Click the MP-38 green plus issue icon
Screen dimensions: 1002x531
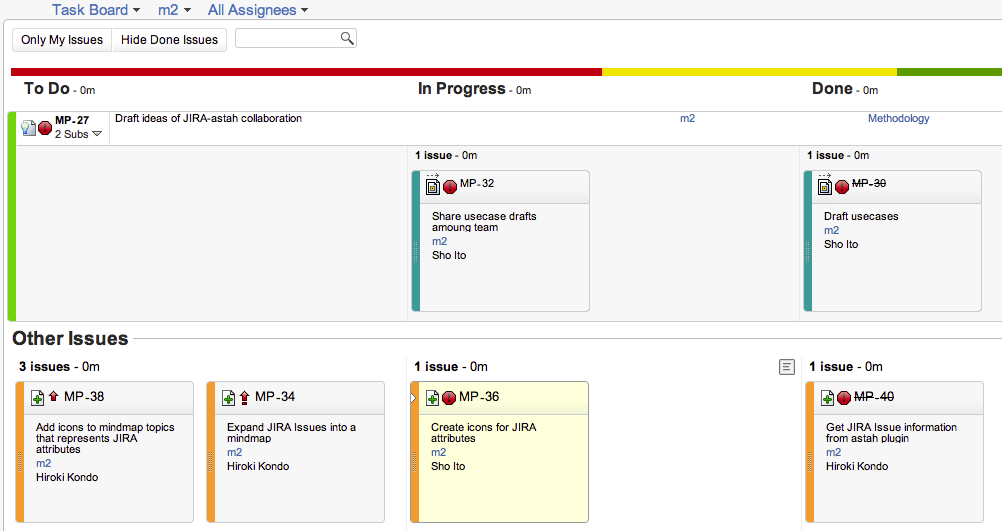click(37, 397)
